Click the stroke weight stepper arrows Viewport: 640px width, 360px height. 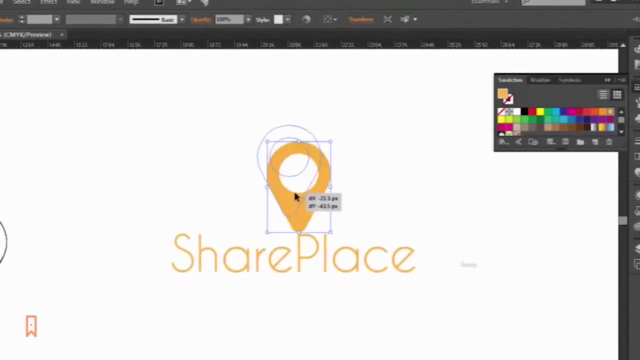(22, 20)
